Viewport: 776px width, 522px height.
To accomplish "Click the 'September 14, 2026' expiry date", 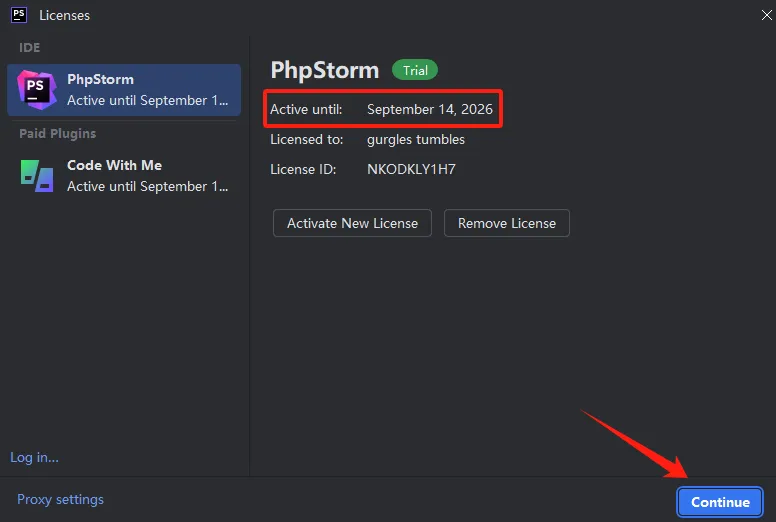I will [430, 109].
